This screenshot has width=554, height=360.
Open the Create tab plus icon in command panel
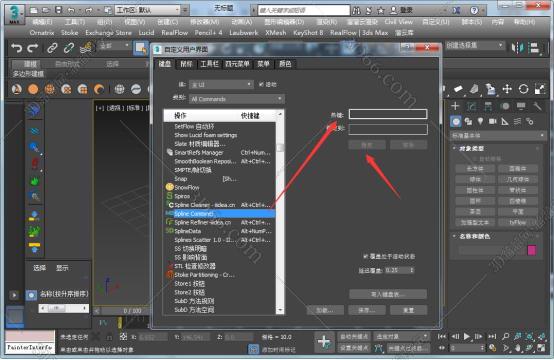(455, 106)
